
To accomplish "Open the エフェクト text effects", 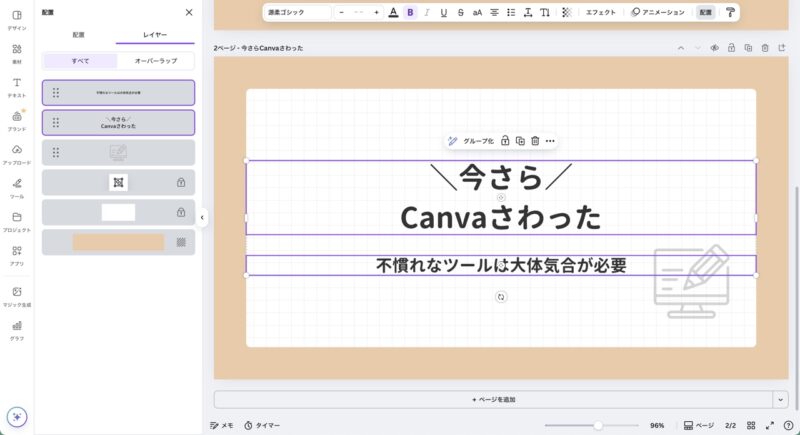I will point(601,12).
